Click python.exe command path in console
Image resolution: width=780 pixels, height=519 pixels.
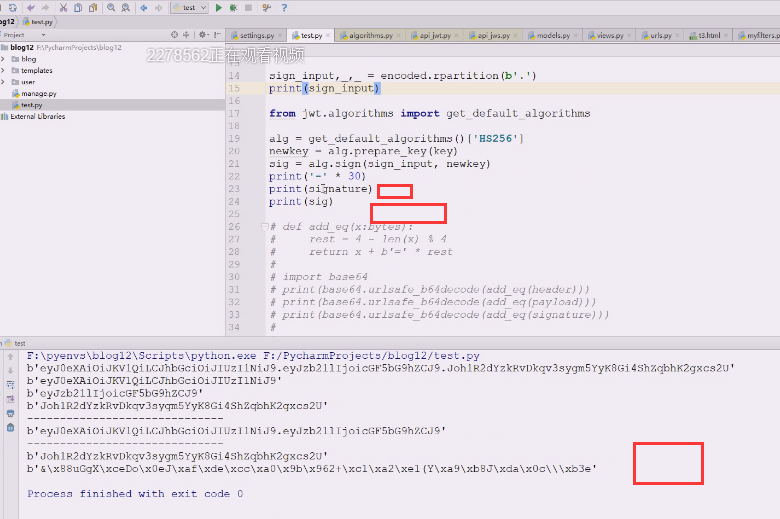[x=142, y=356]
